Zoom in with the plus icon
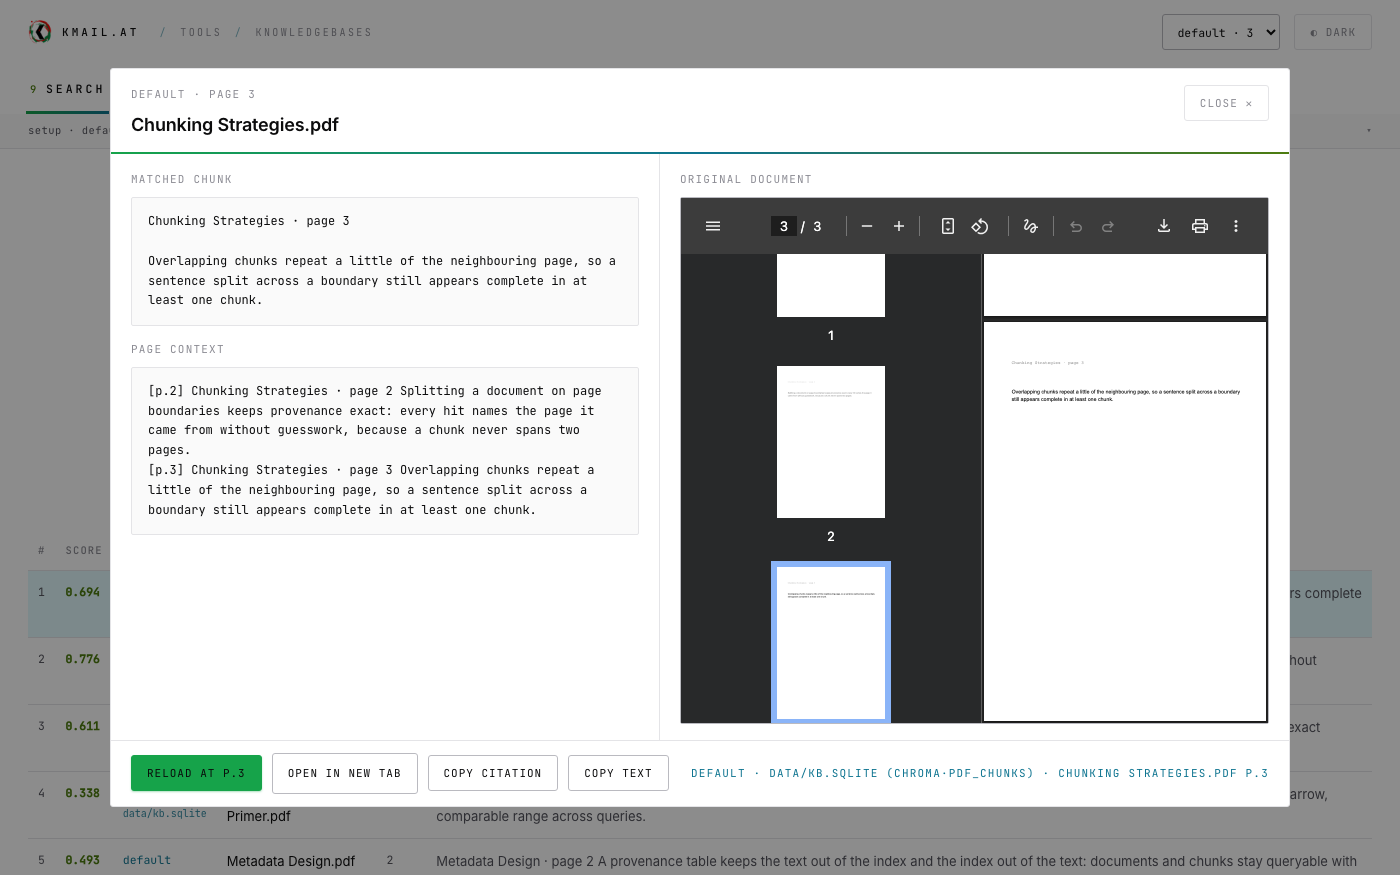 coord(899,226)
